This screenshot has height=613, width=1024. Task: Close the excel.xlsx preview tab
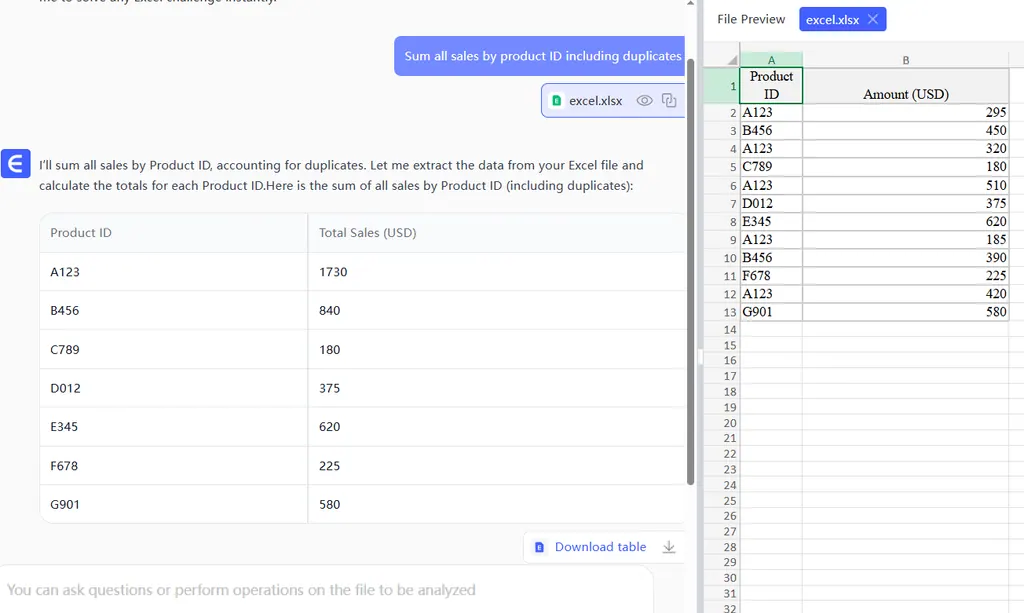click(x=873, y=19)
